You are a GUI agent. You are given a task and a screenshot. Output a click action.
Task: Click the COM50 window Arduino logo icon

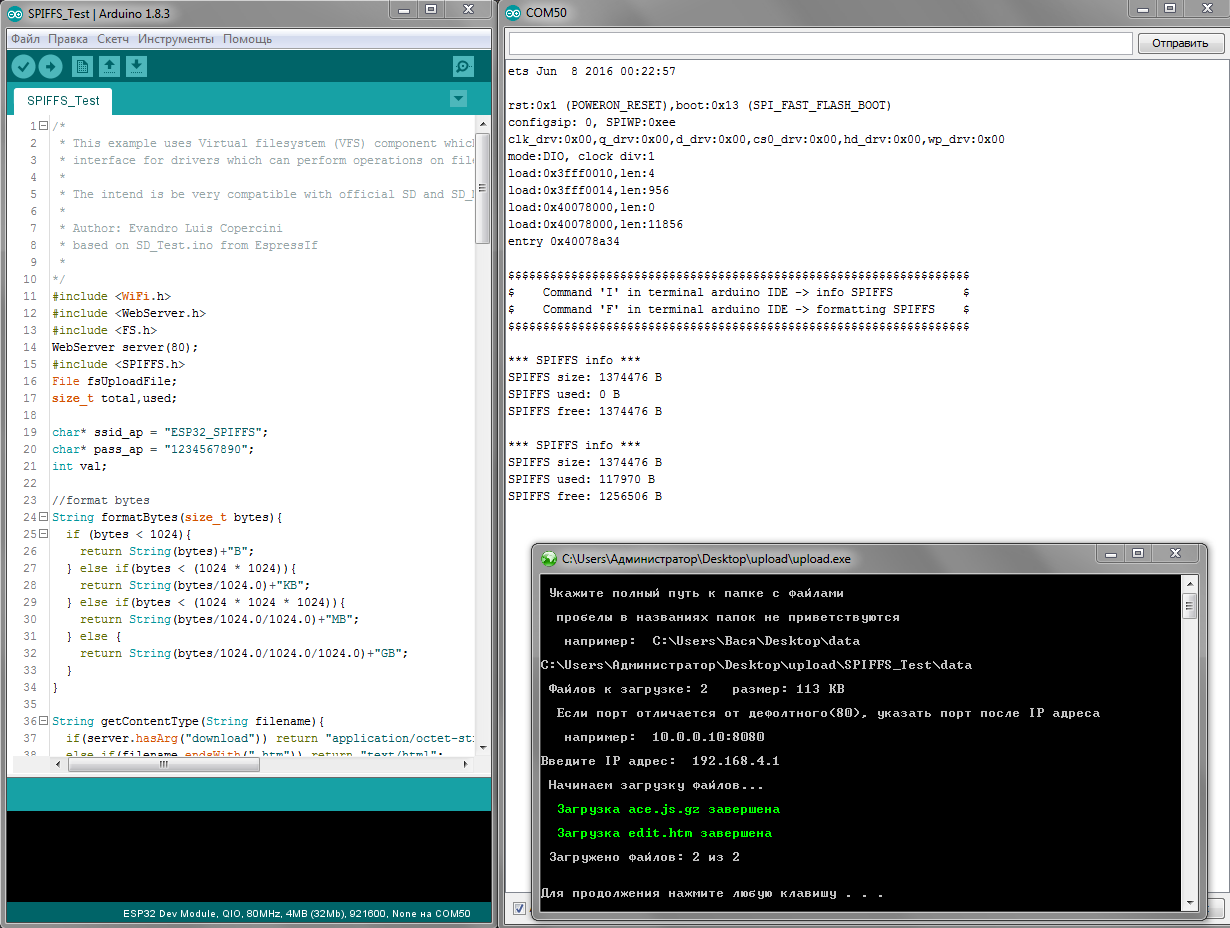tap(513, 13)
